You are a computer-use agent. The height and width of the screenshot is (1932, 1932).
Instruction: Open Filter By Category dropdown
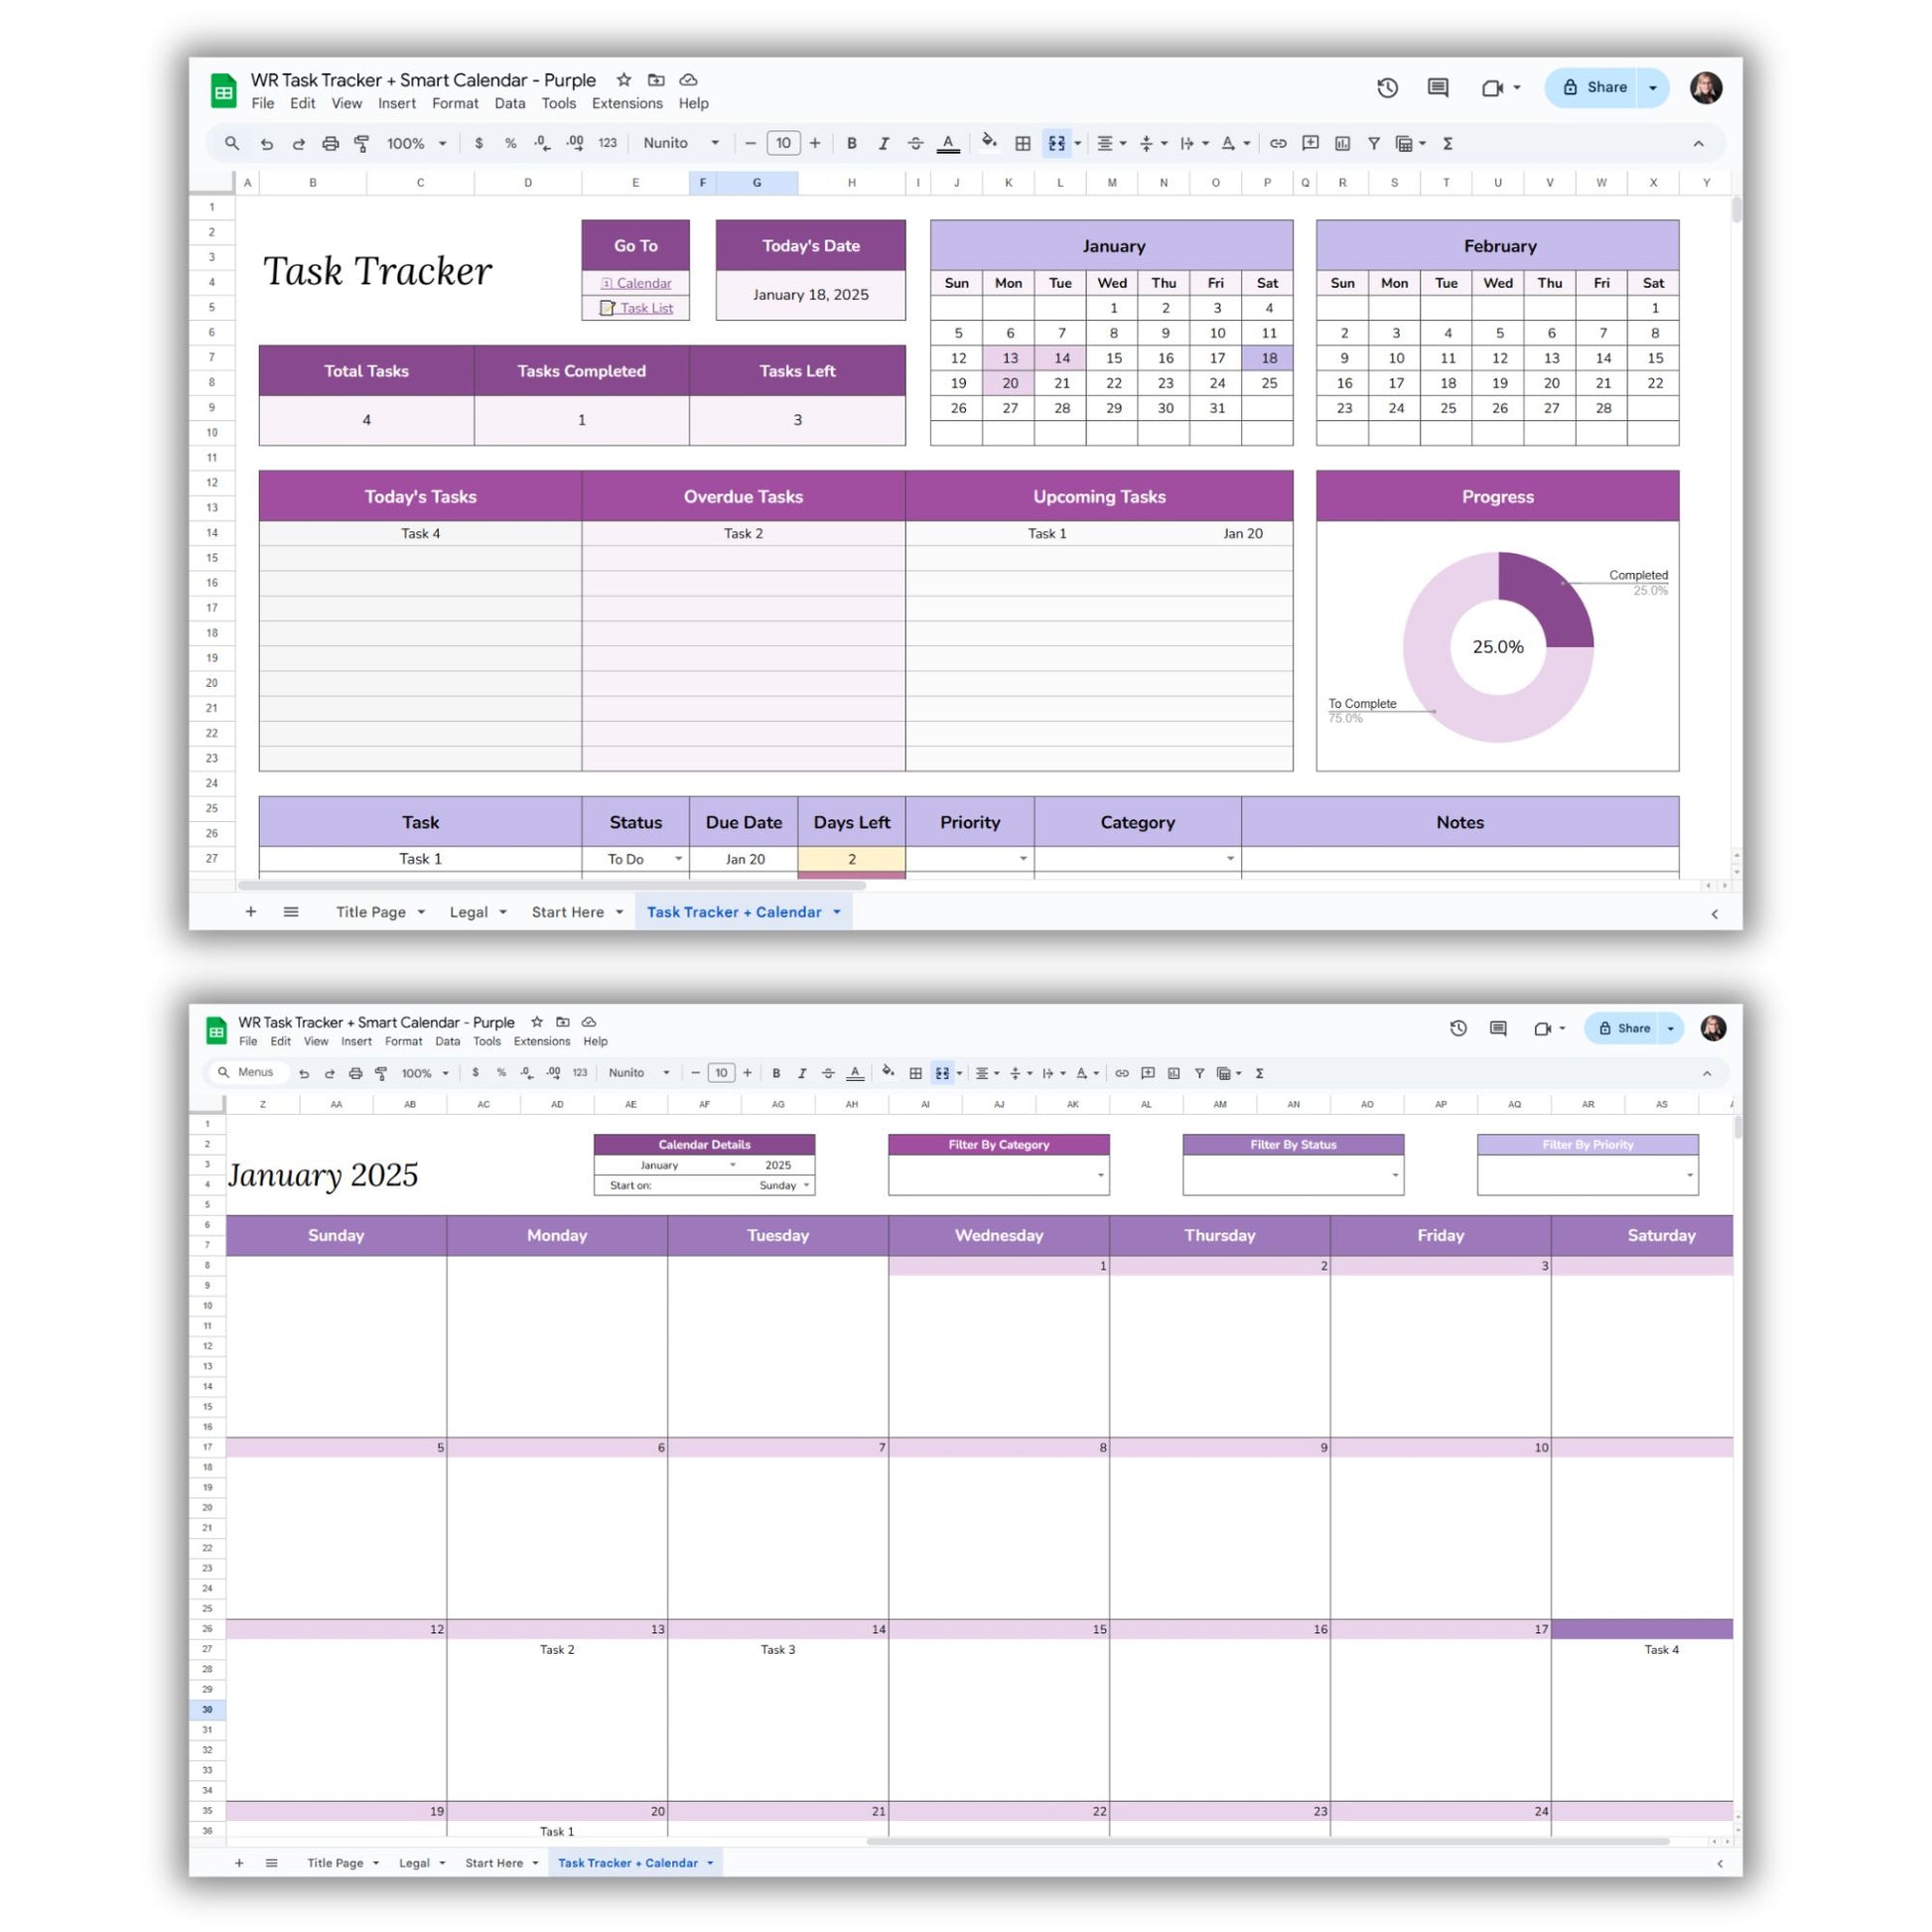point(1100,1175)
